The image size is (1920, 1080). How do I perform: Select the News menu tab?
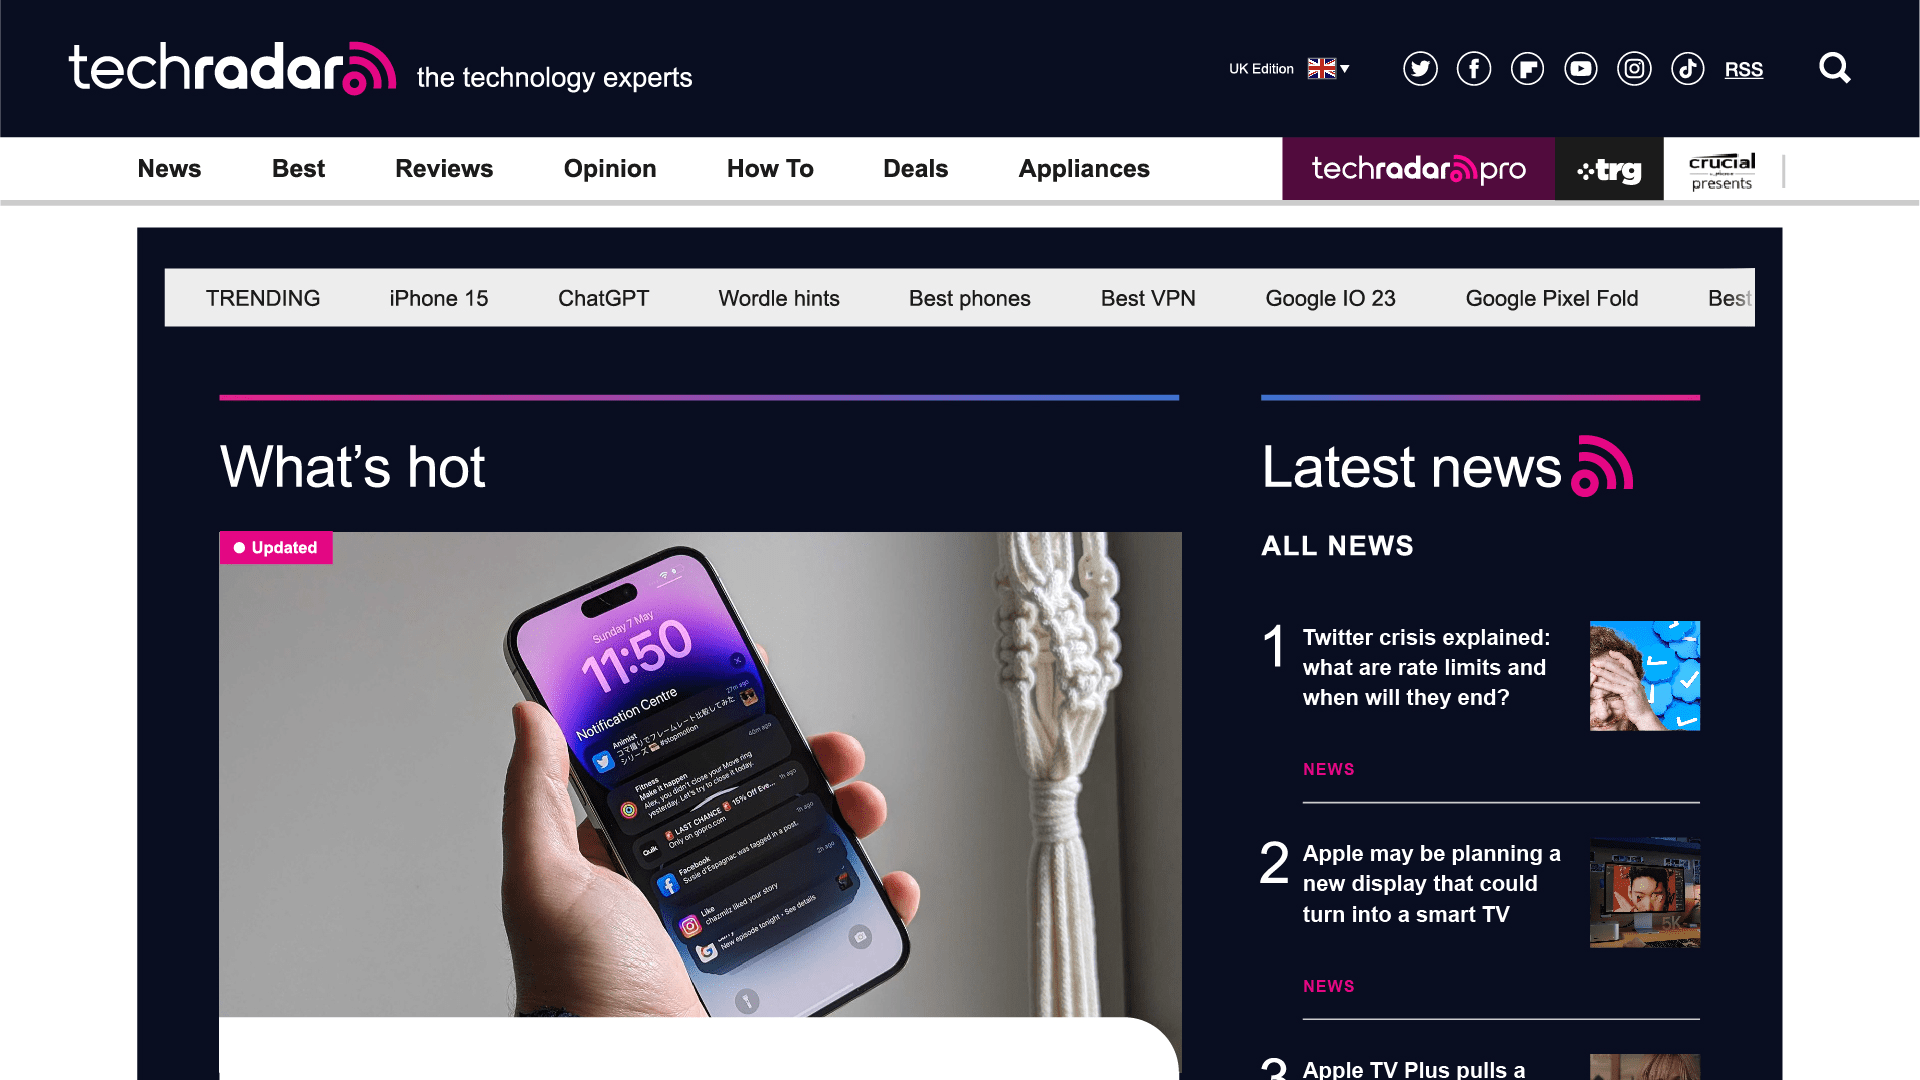[169, 167]
